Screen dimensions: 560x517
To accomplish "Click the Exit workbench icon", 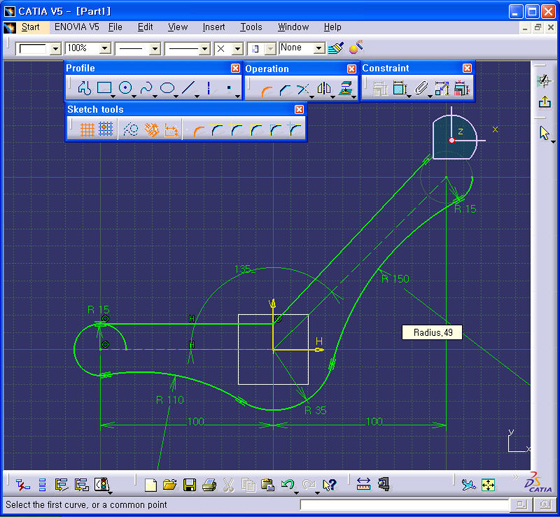I will point(545,102).
